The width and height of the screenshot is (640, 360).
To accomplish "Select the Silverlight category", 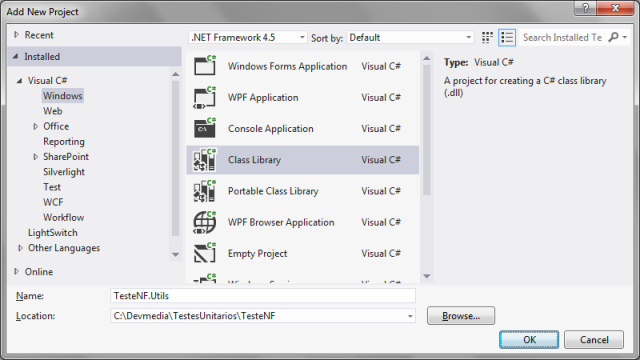I will 64,172.
